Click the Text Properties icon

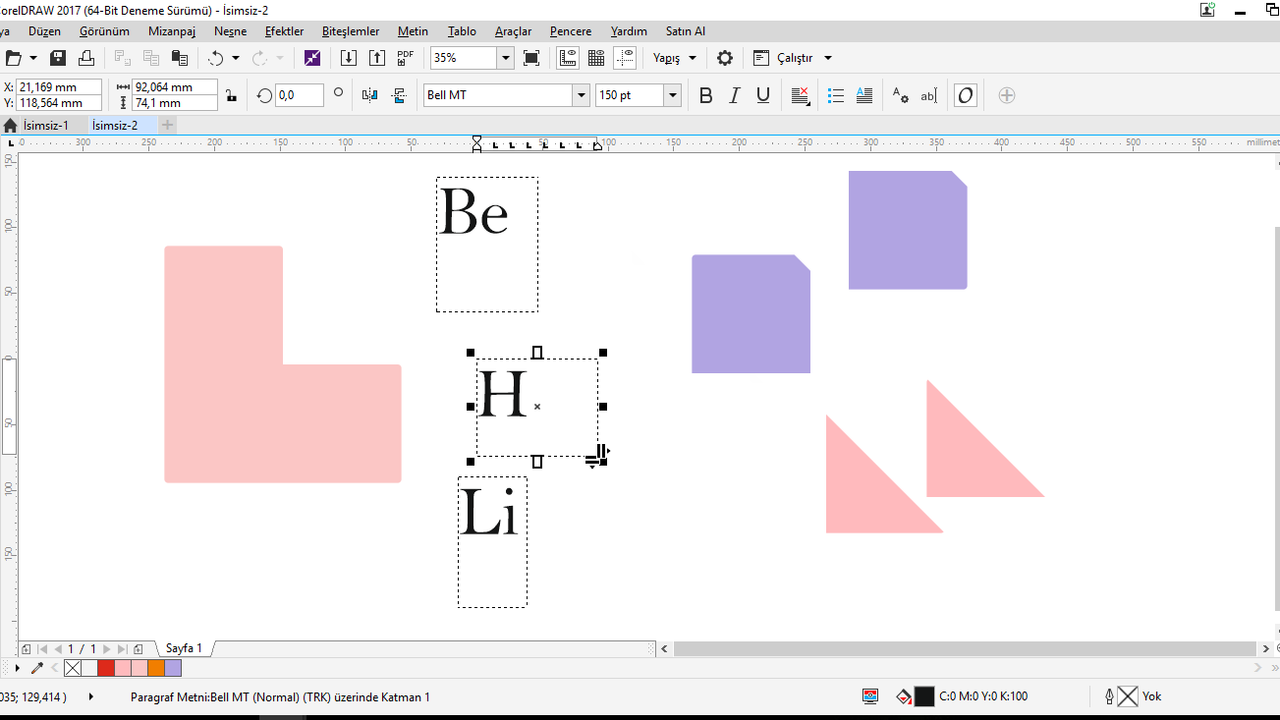pos(900,96)
